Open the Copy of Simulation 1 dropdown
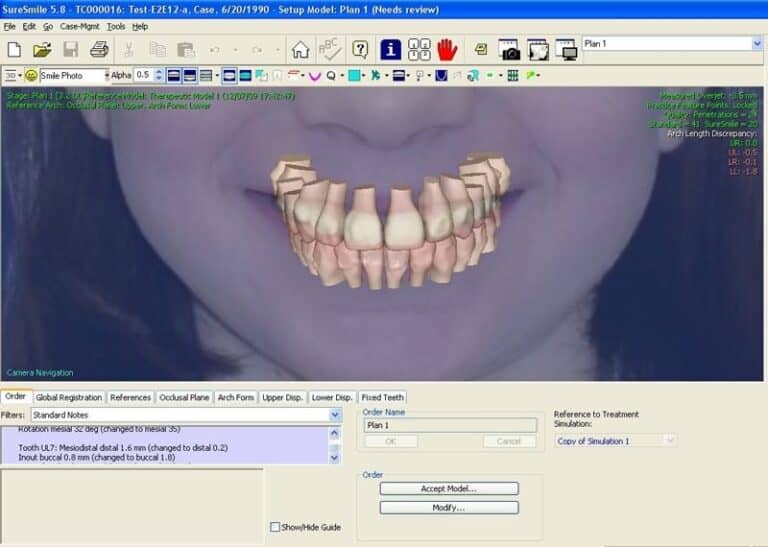Viewport: 768px width, 547px height. pyautogui.click(x=670, y=441)
